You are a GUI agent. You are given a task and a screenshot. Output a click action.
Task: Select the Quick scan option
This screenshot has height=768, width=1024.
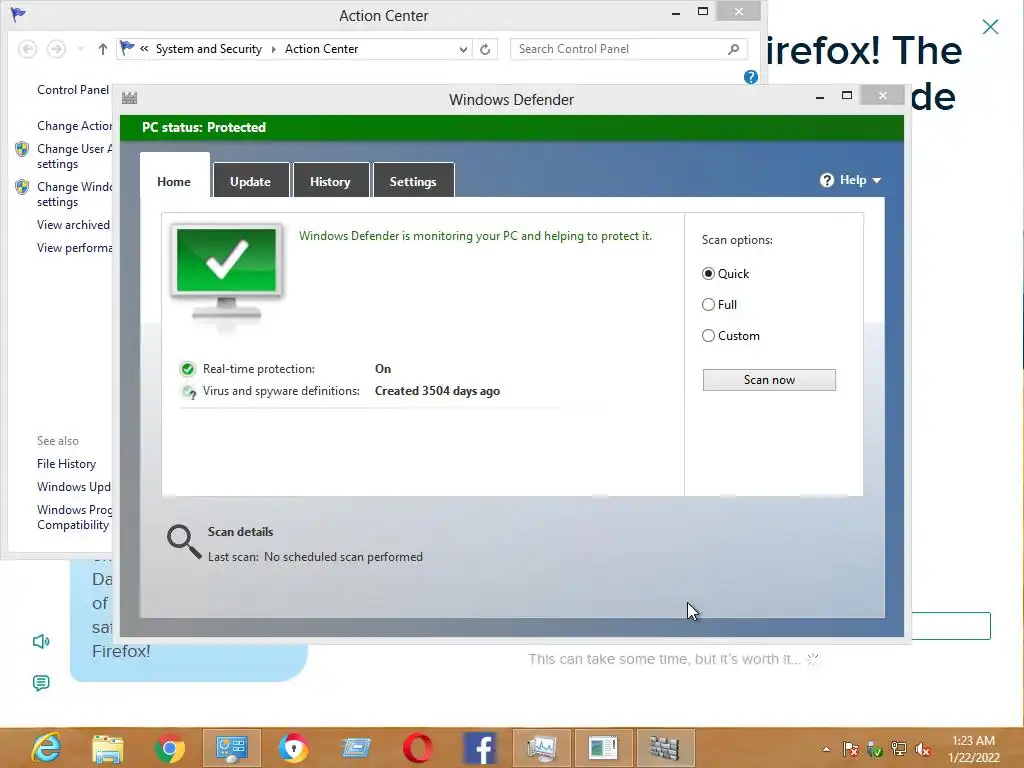708,274
